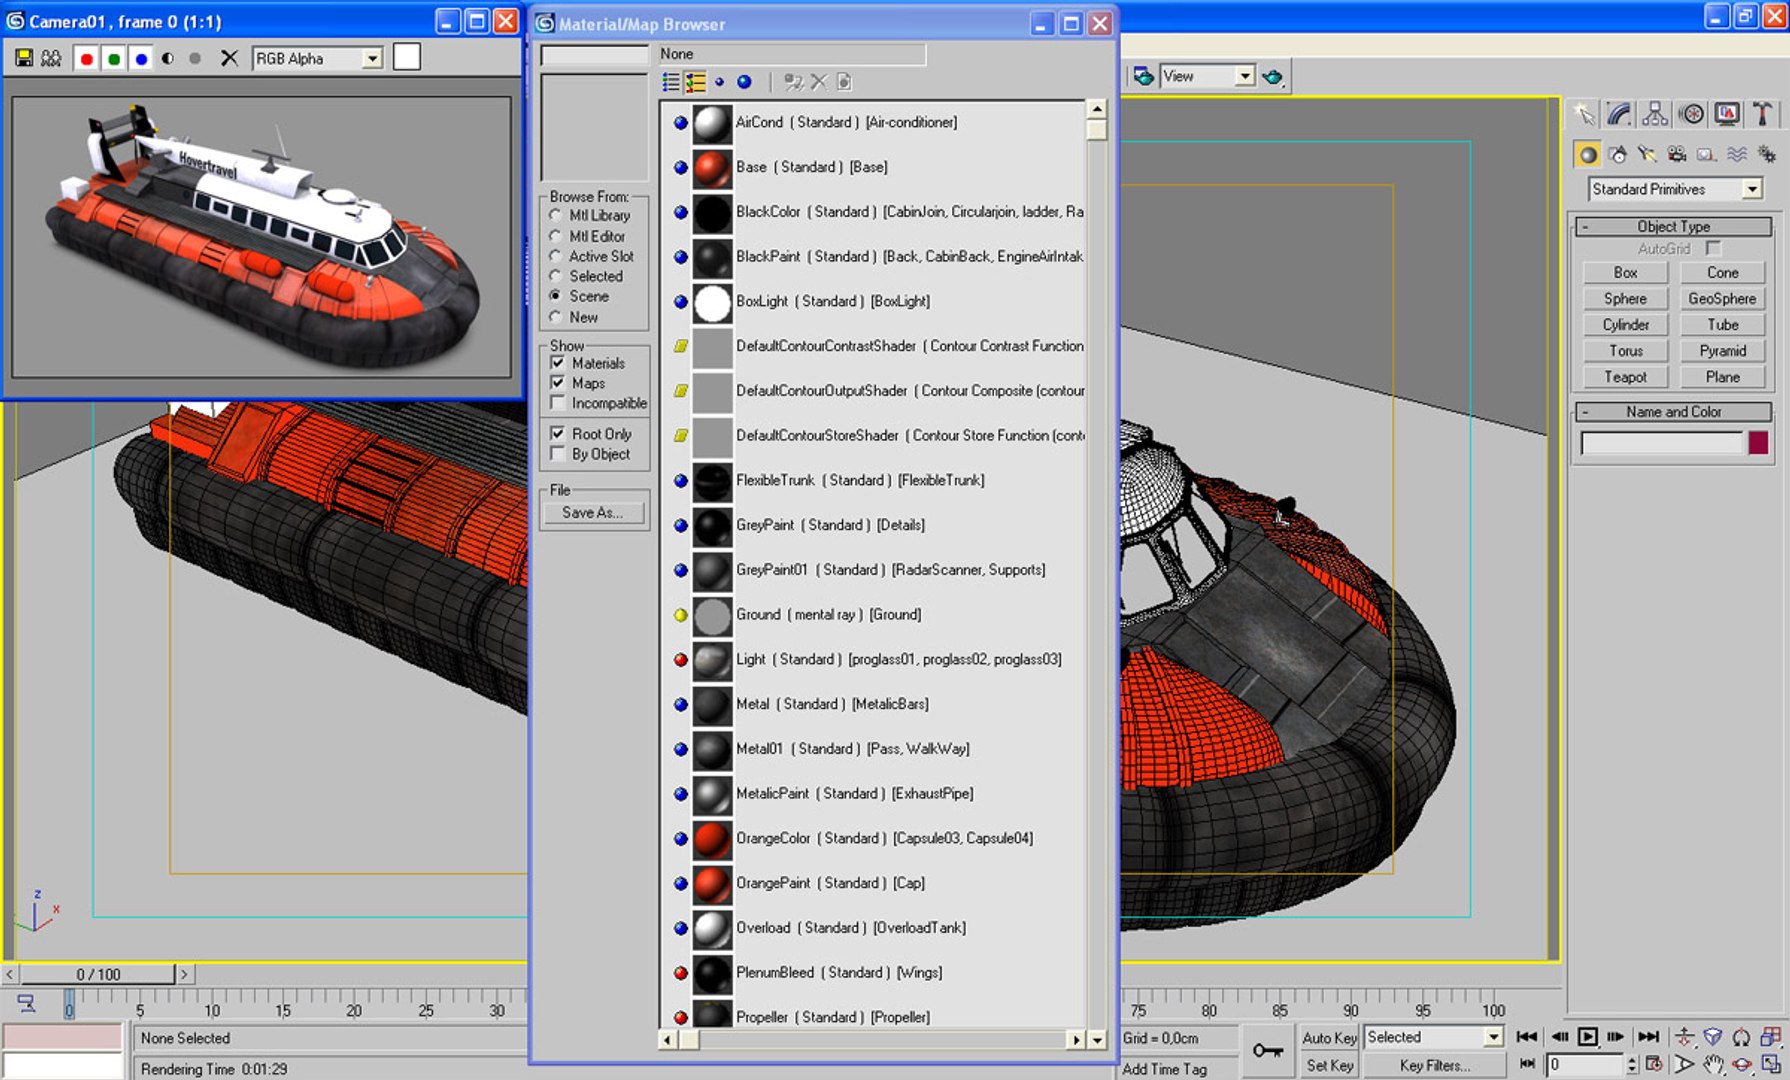Select the Shapes category icon

coord(1617,154)
